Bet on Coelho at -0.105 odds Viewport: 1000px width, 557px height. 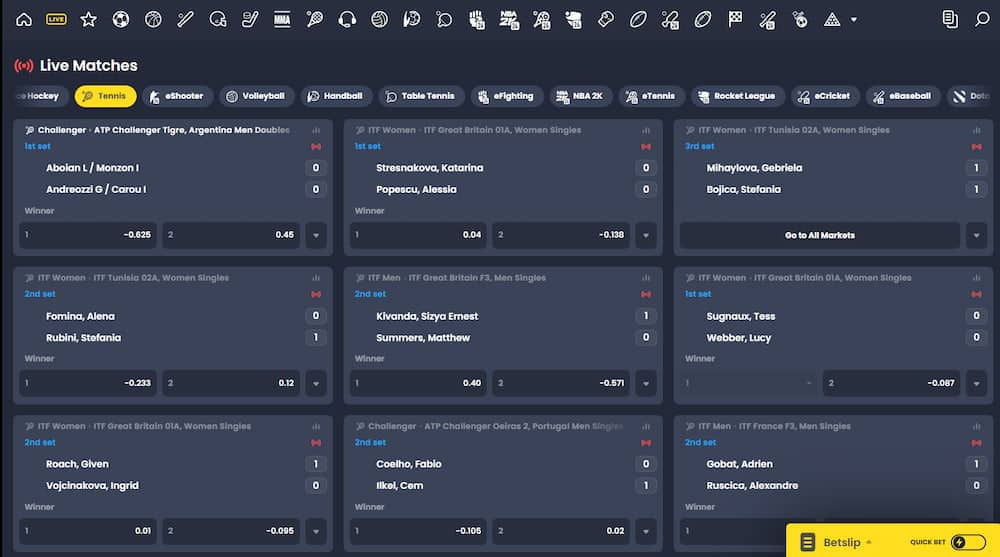click(418, 531)
